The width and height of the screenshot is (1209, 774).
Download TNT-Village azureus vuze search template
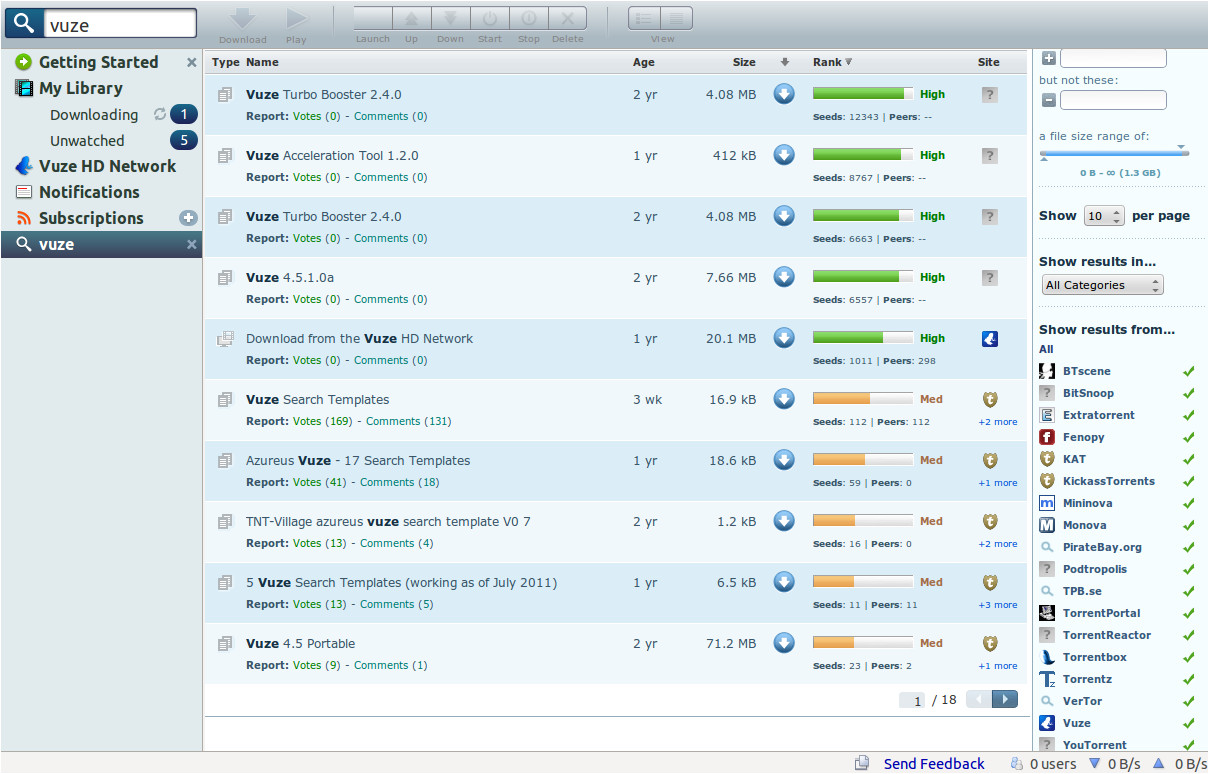coord(784,521)
